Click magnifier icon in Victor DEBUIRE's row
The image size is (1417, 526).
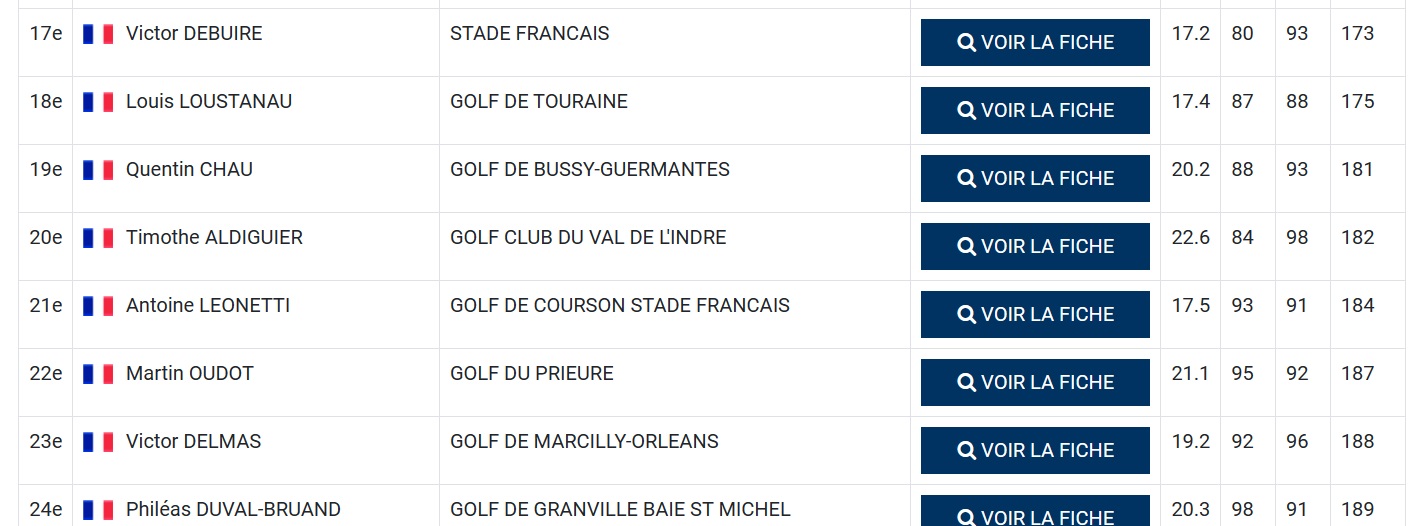click(x=966, y=43)
